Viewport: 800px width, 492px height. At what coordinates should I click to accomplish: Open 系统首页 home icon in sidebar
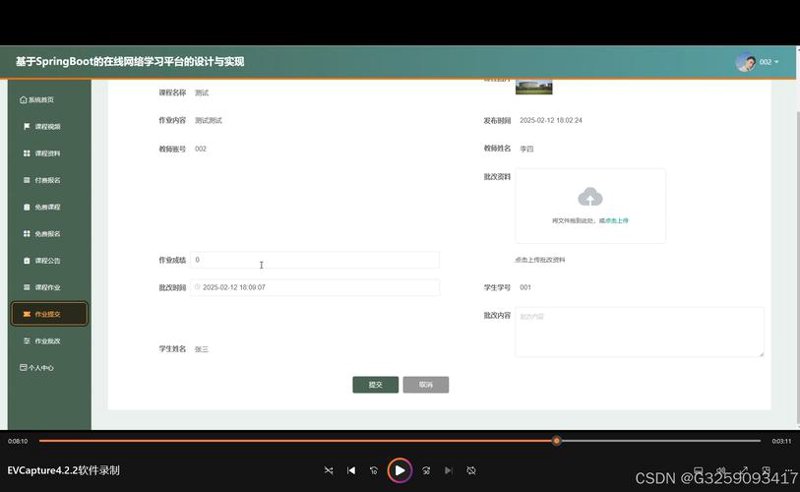pos(23,100)
